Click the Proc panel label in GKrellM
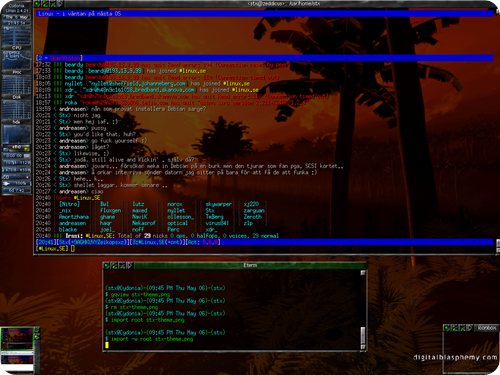Viewport: 500px width, 375px height. pos(16,72)
